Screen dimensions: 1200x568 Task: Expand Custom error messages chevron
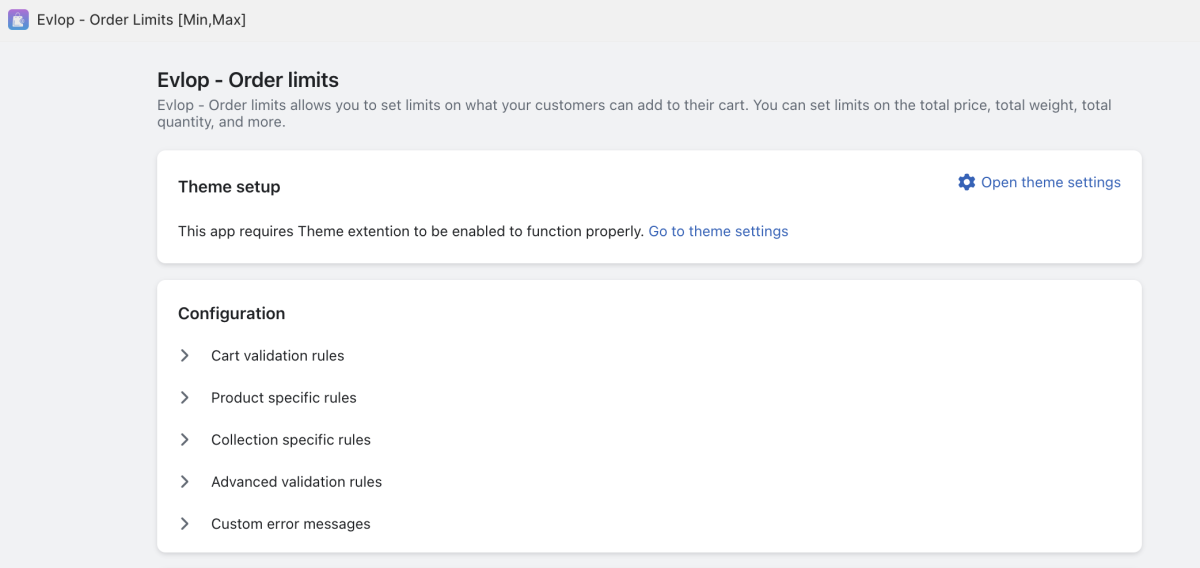point(185,524)
